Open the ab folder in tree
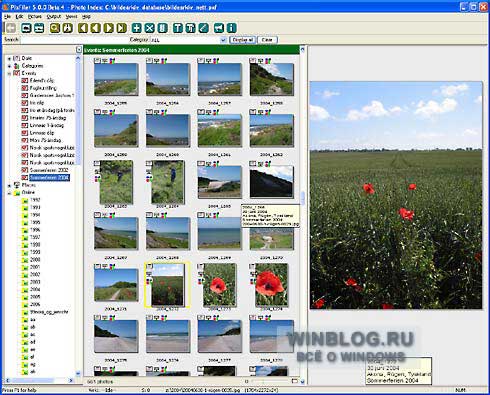Screen dimensions: 490x395 tap(33, 327)
